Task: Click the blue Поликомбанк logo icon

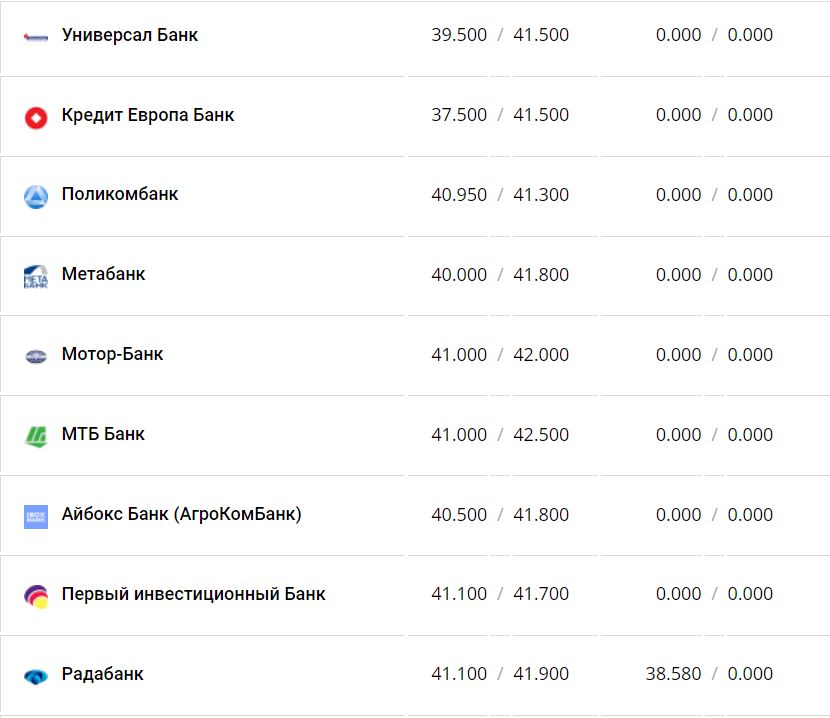Action: [x=36, y=196]
